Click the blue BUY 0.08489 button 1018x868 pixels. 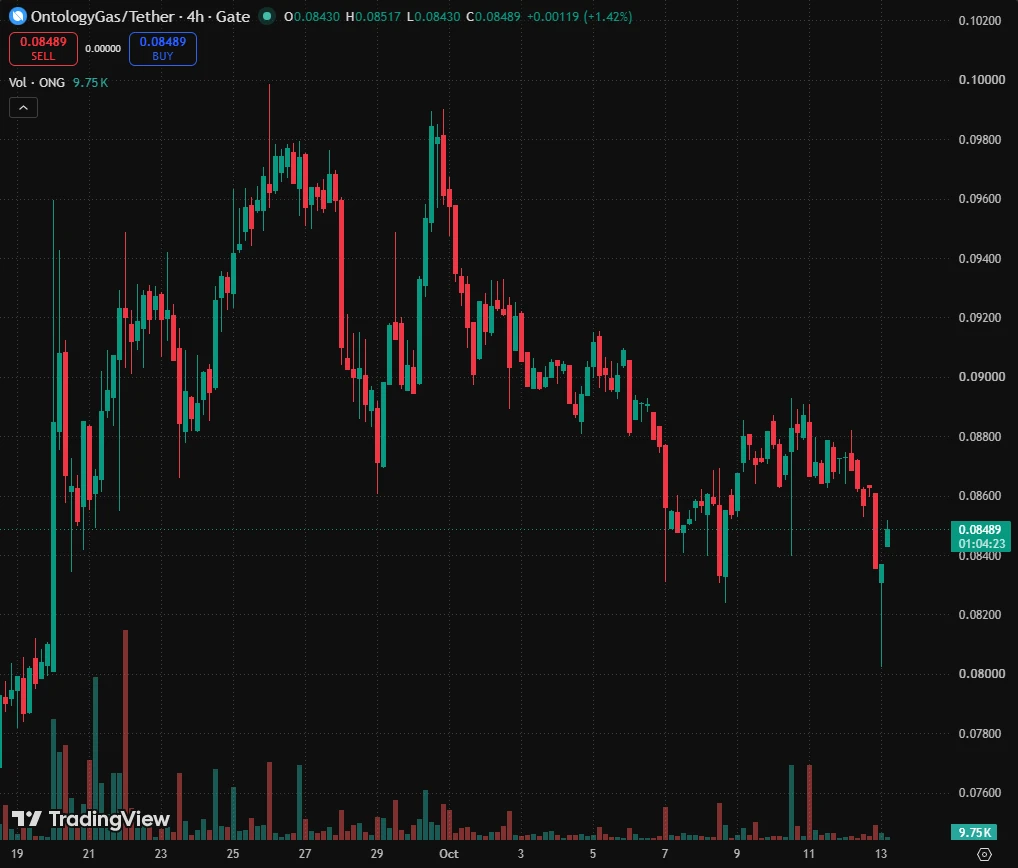(163, 49)
